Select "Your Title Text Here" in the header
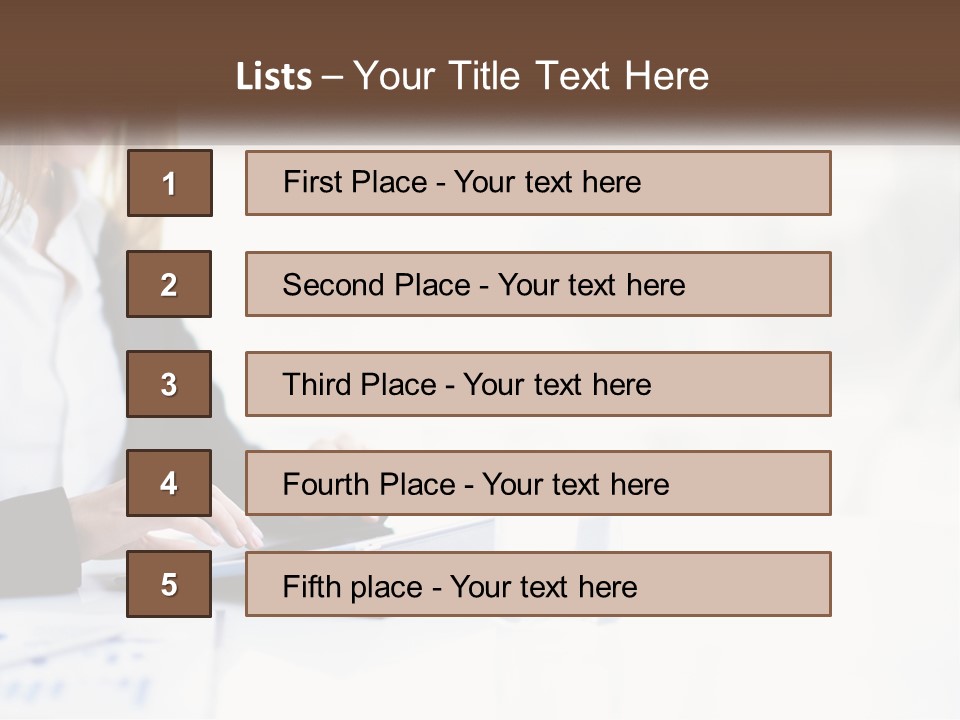Image resolution: width=960 pixels, height=720 pixels. pos(531,76)
